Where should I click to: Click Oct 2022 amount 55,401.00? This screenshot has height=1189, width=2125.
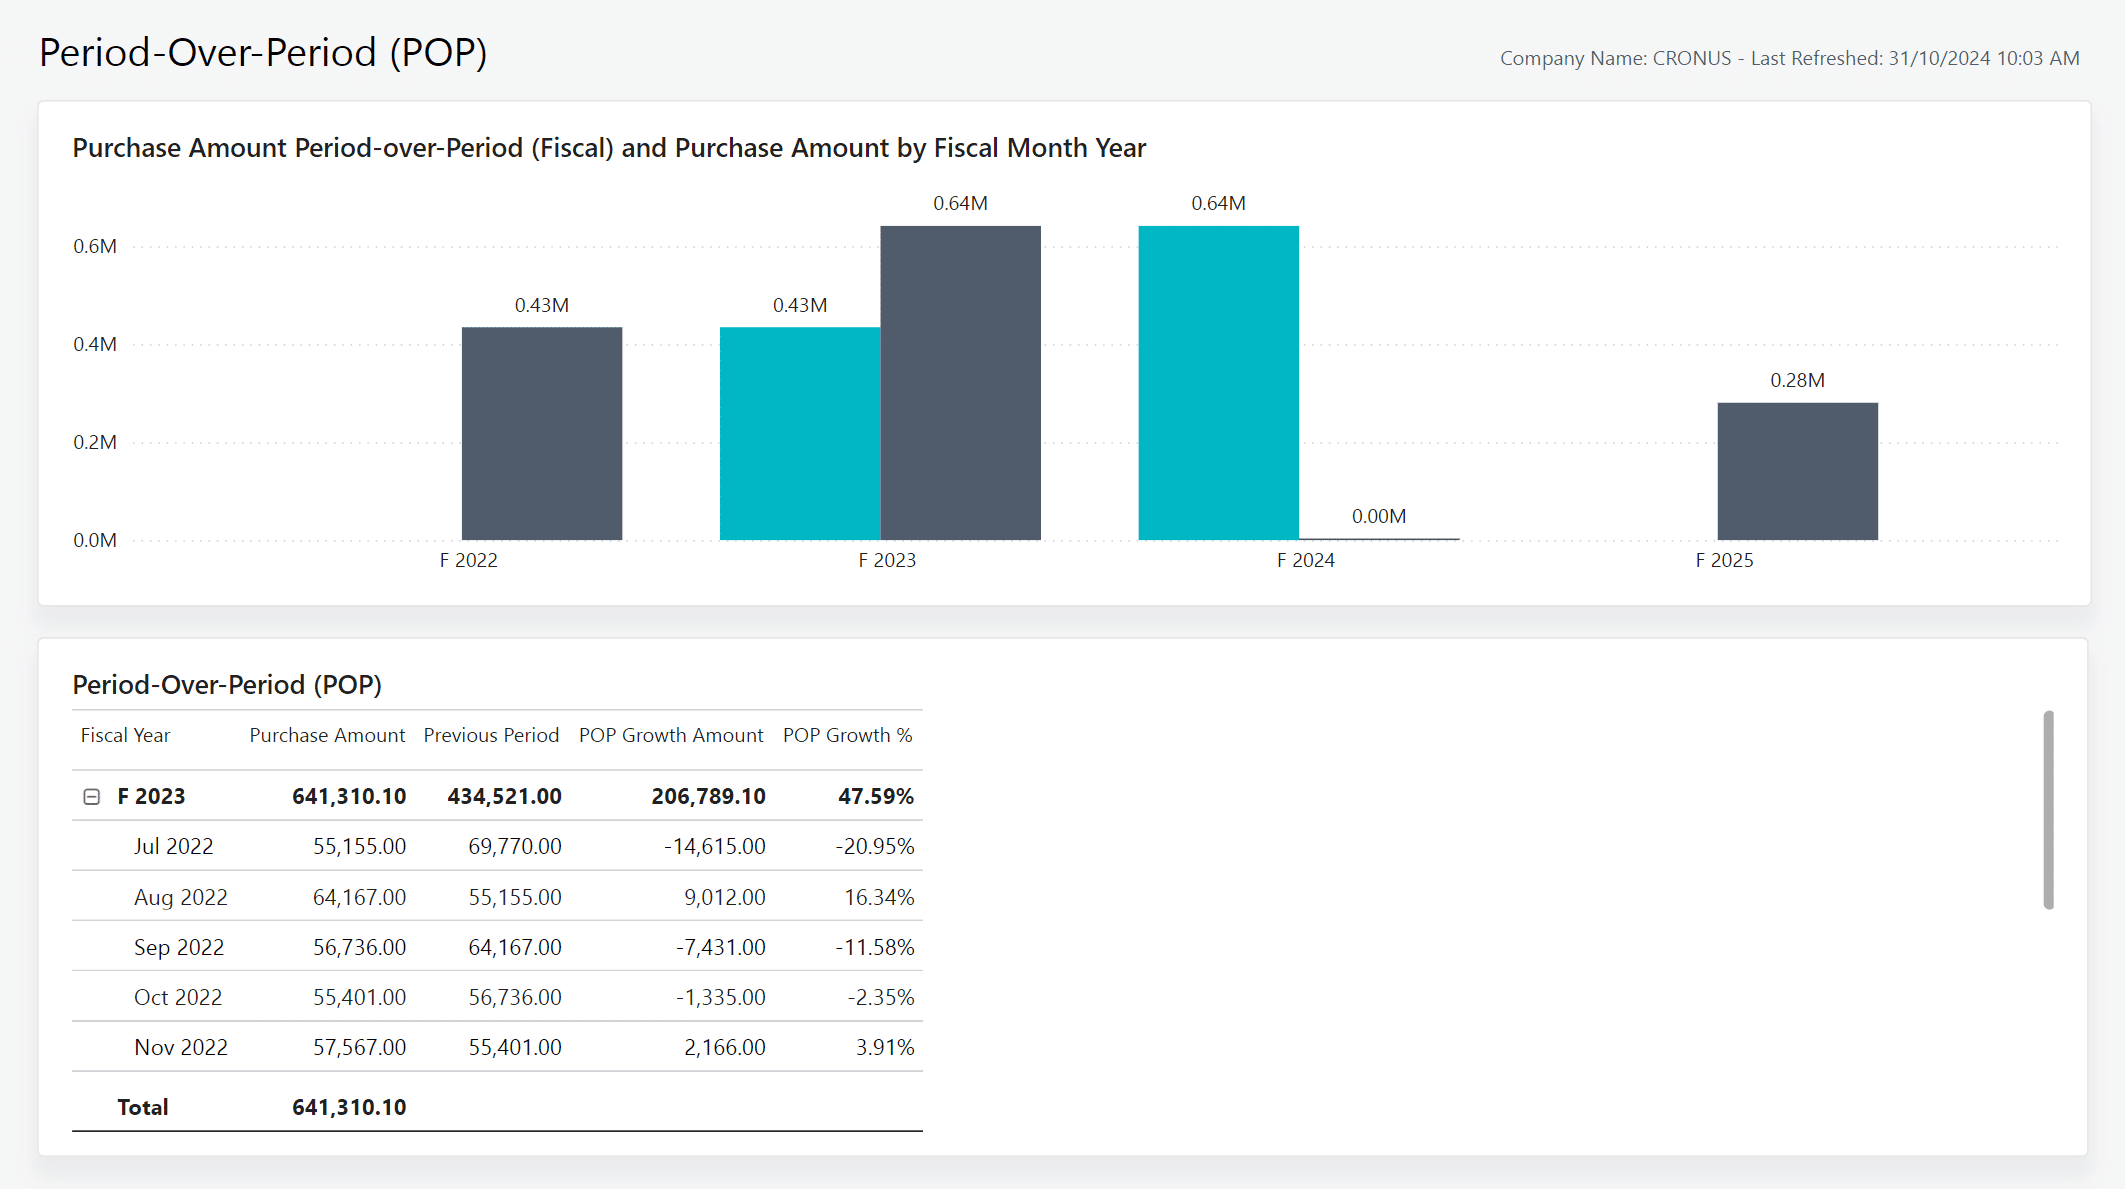(360, 997)
